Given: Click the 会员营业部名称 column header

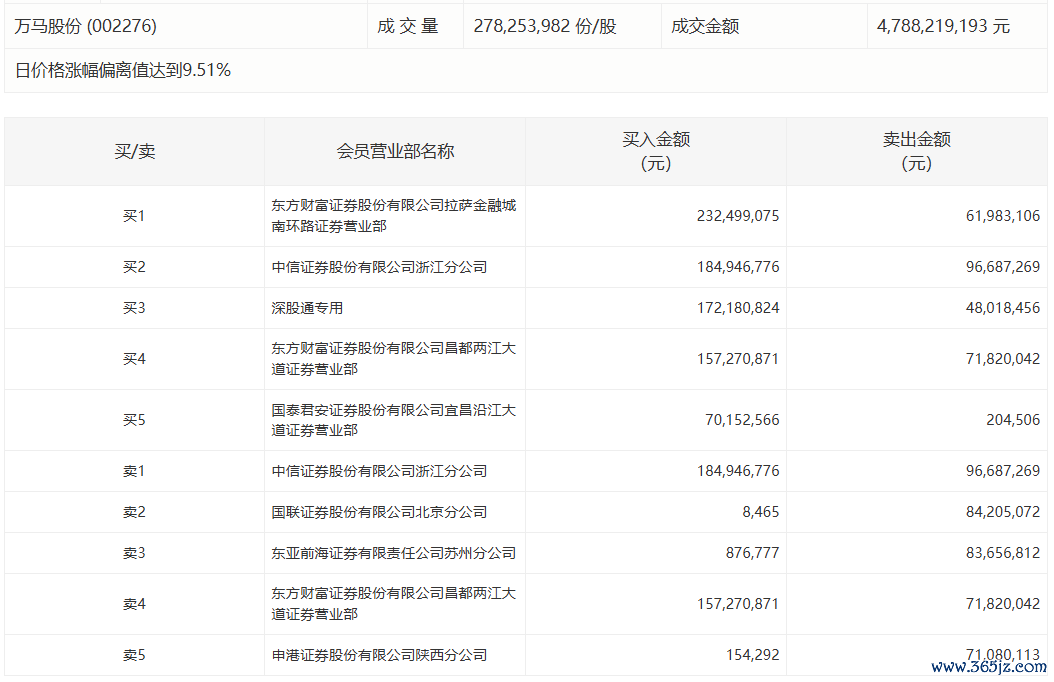Looking at the screenshot, I should [x=395, y=151].
